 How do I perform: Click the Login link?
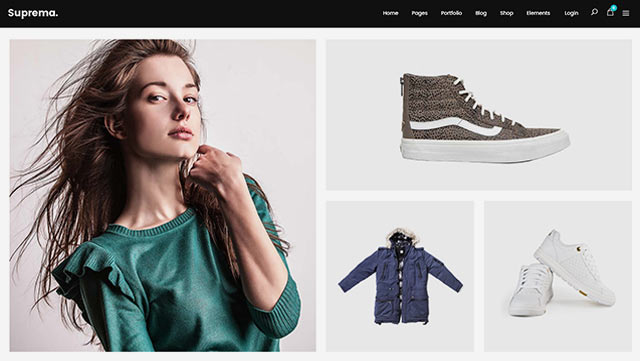point(571,13)
